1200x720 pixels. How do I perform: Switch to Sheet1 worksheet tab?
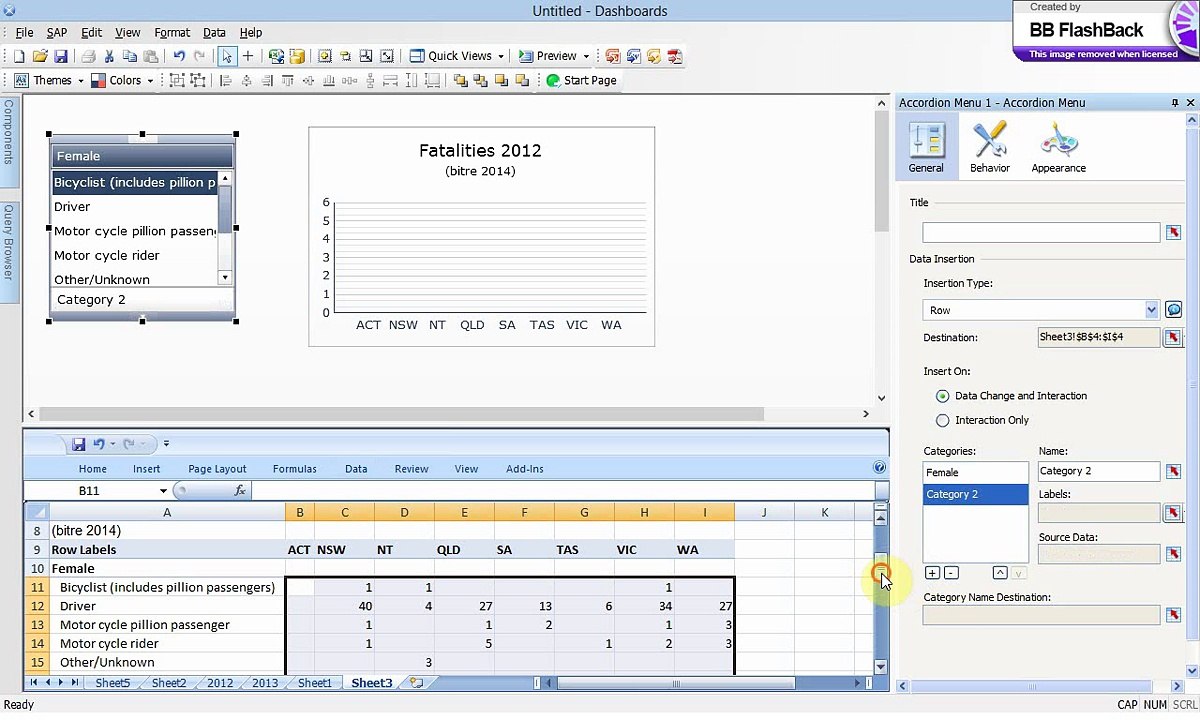[x=314, y=683]
